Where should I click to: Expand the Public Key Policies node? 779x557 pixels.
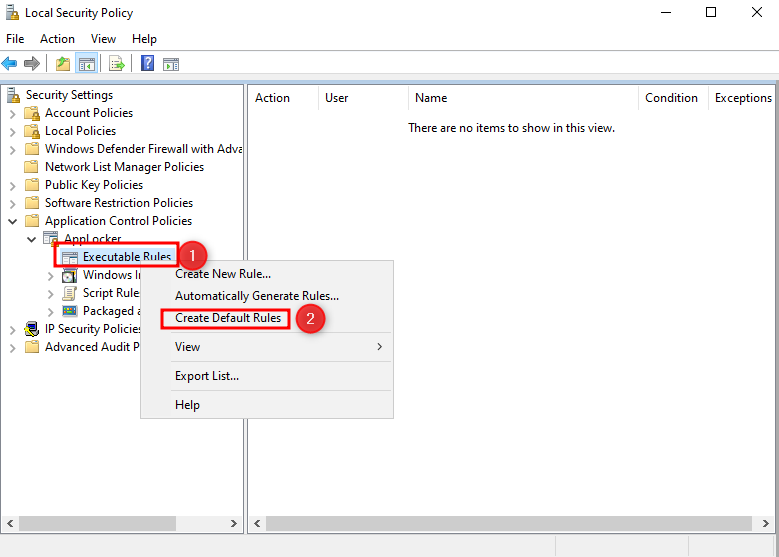(x=12, y=185)
